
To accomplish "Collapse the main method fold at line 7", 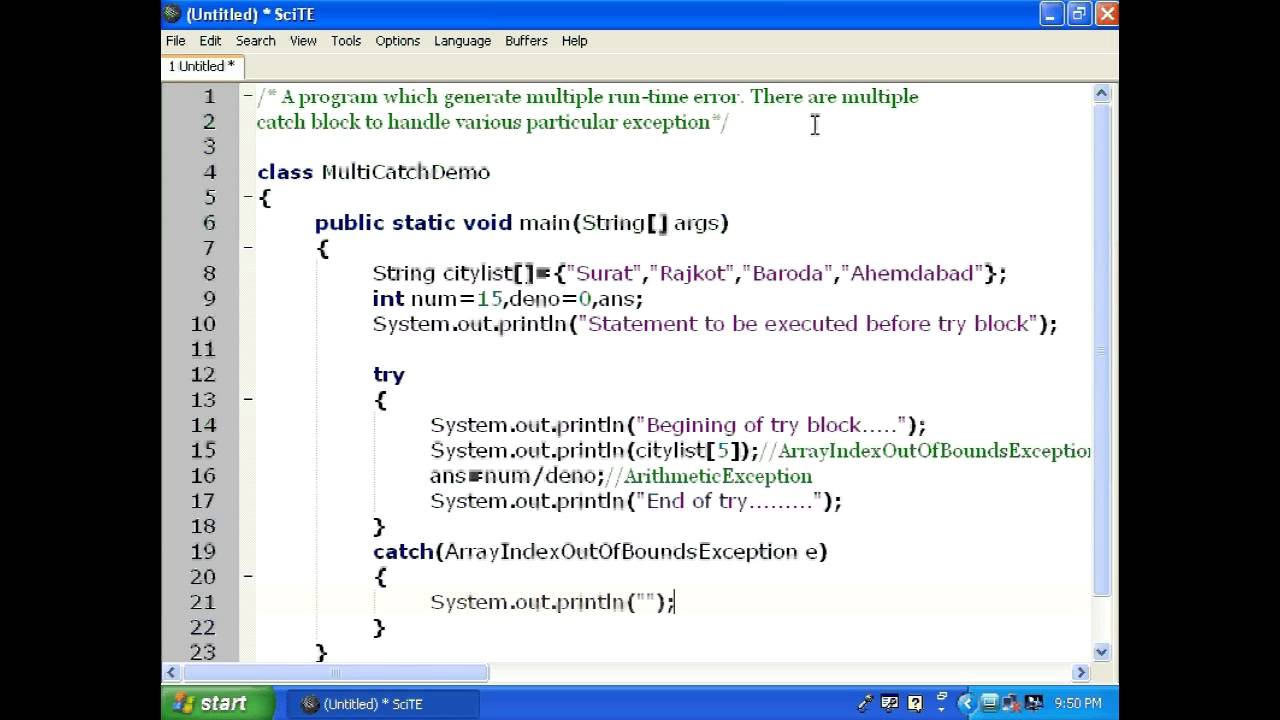I will pos(247,247).
